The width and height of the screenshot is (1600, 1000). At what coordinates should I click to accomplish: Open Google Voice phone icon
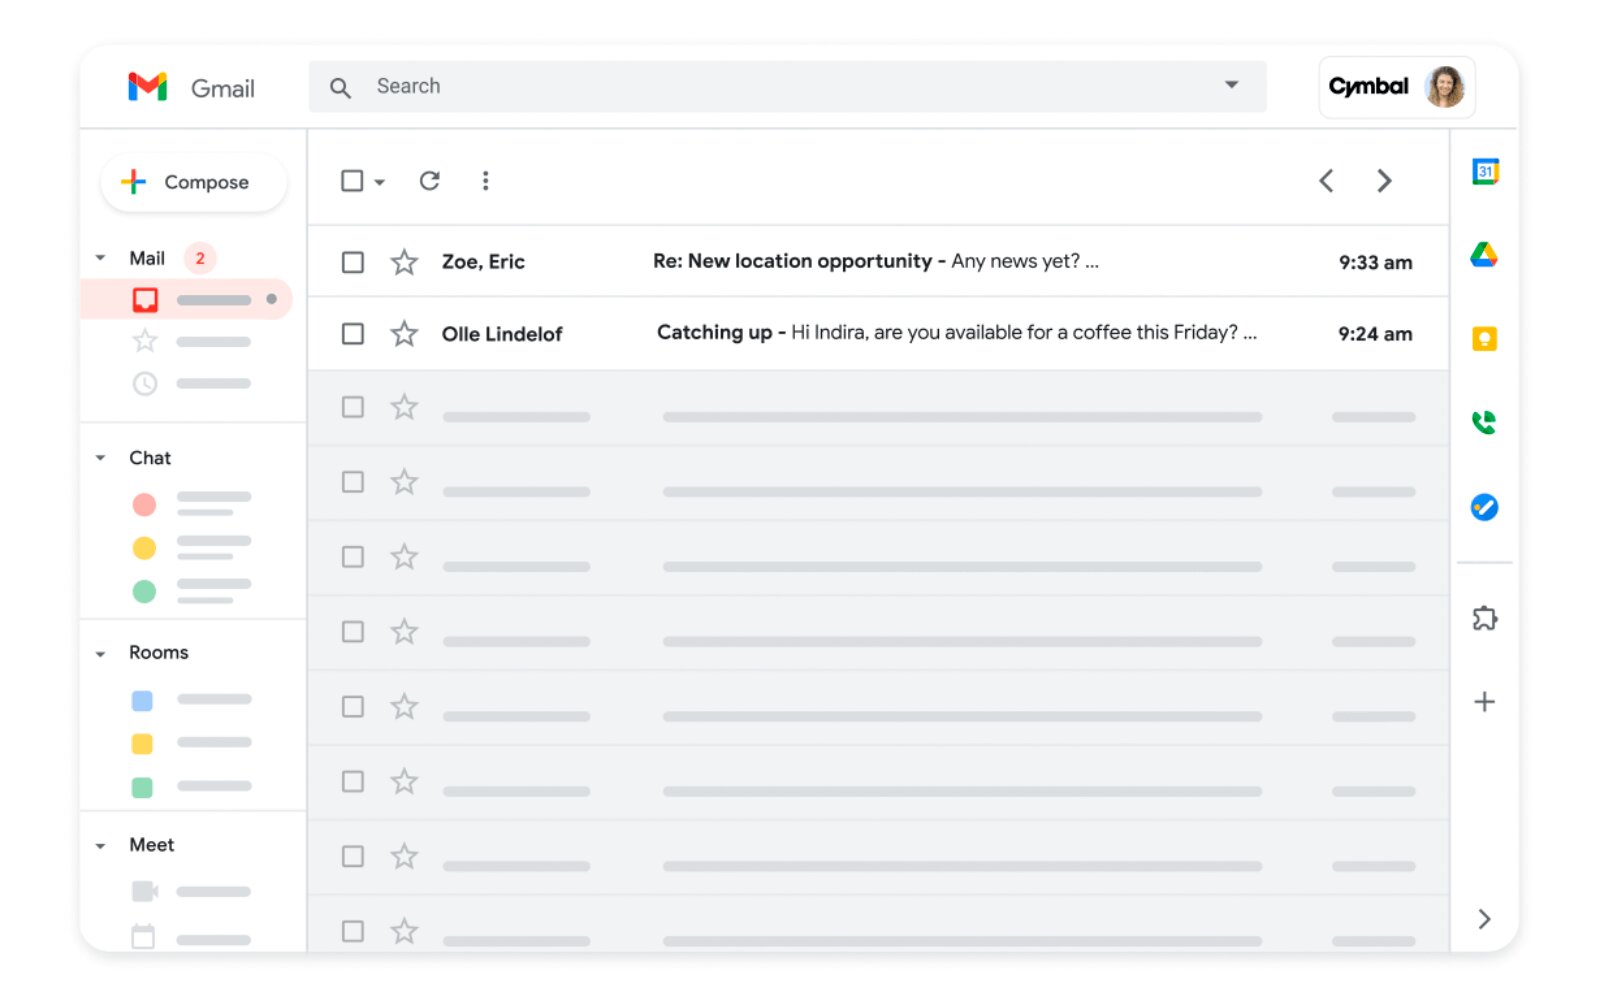(1484, 423)
